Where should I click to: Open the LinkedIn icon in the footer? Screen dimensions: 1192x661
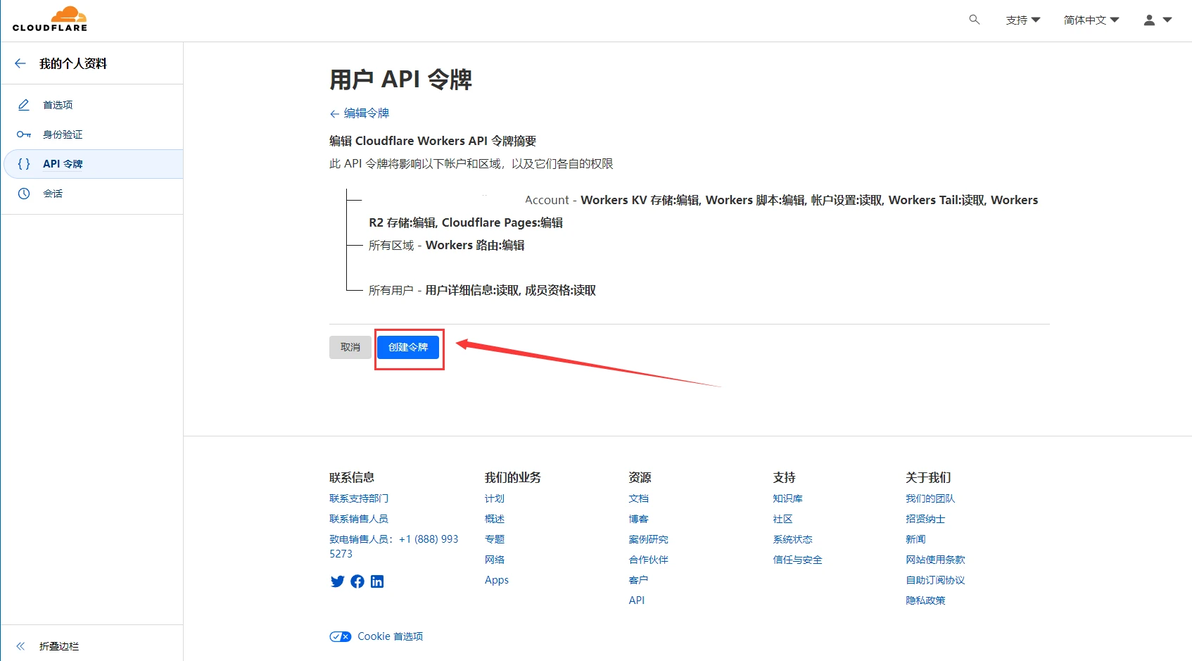coord(377,581)
